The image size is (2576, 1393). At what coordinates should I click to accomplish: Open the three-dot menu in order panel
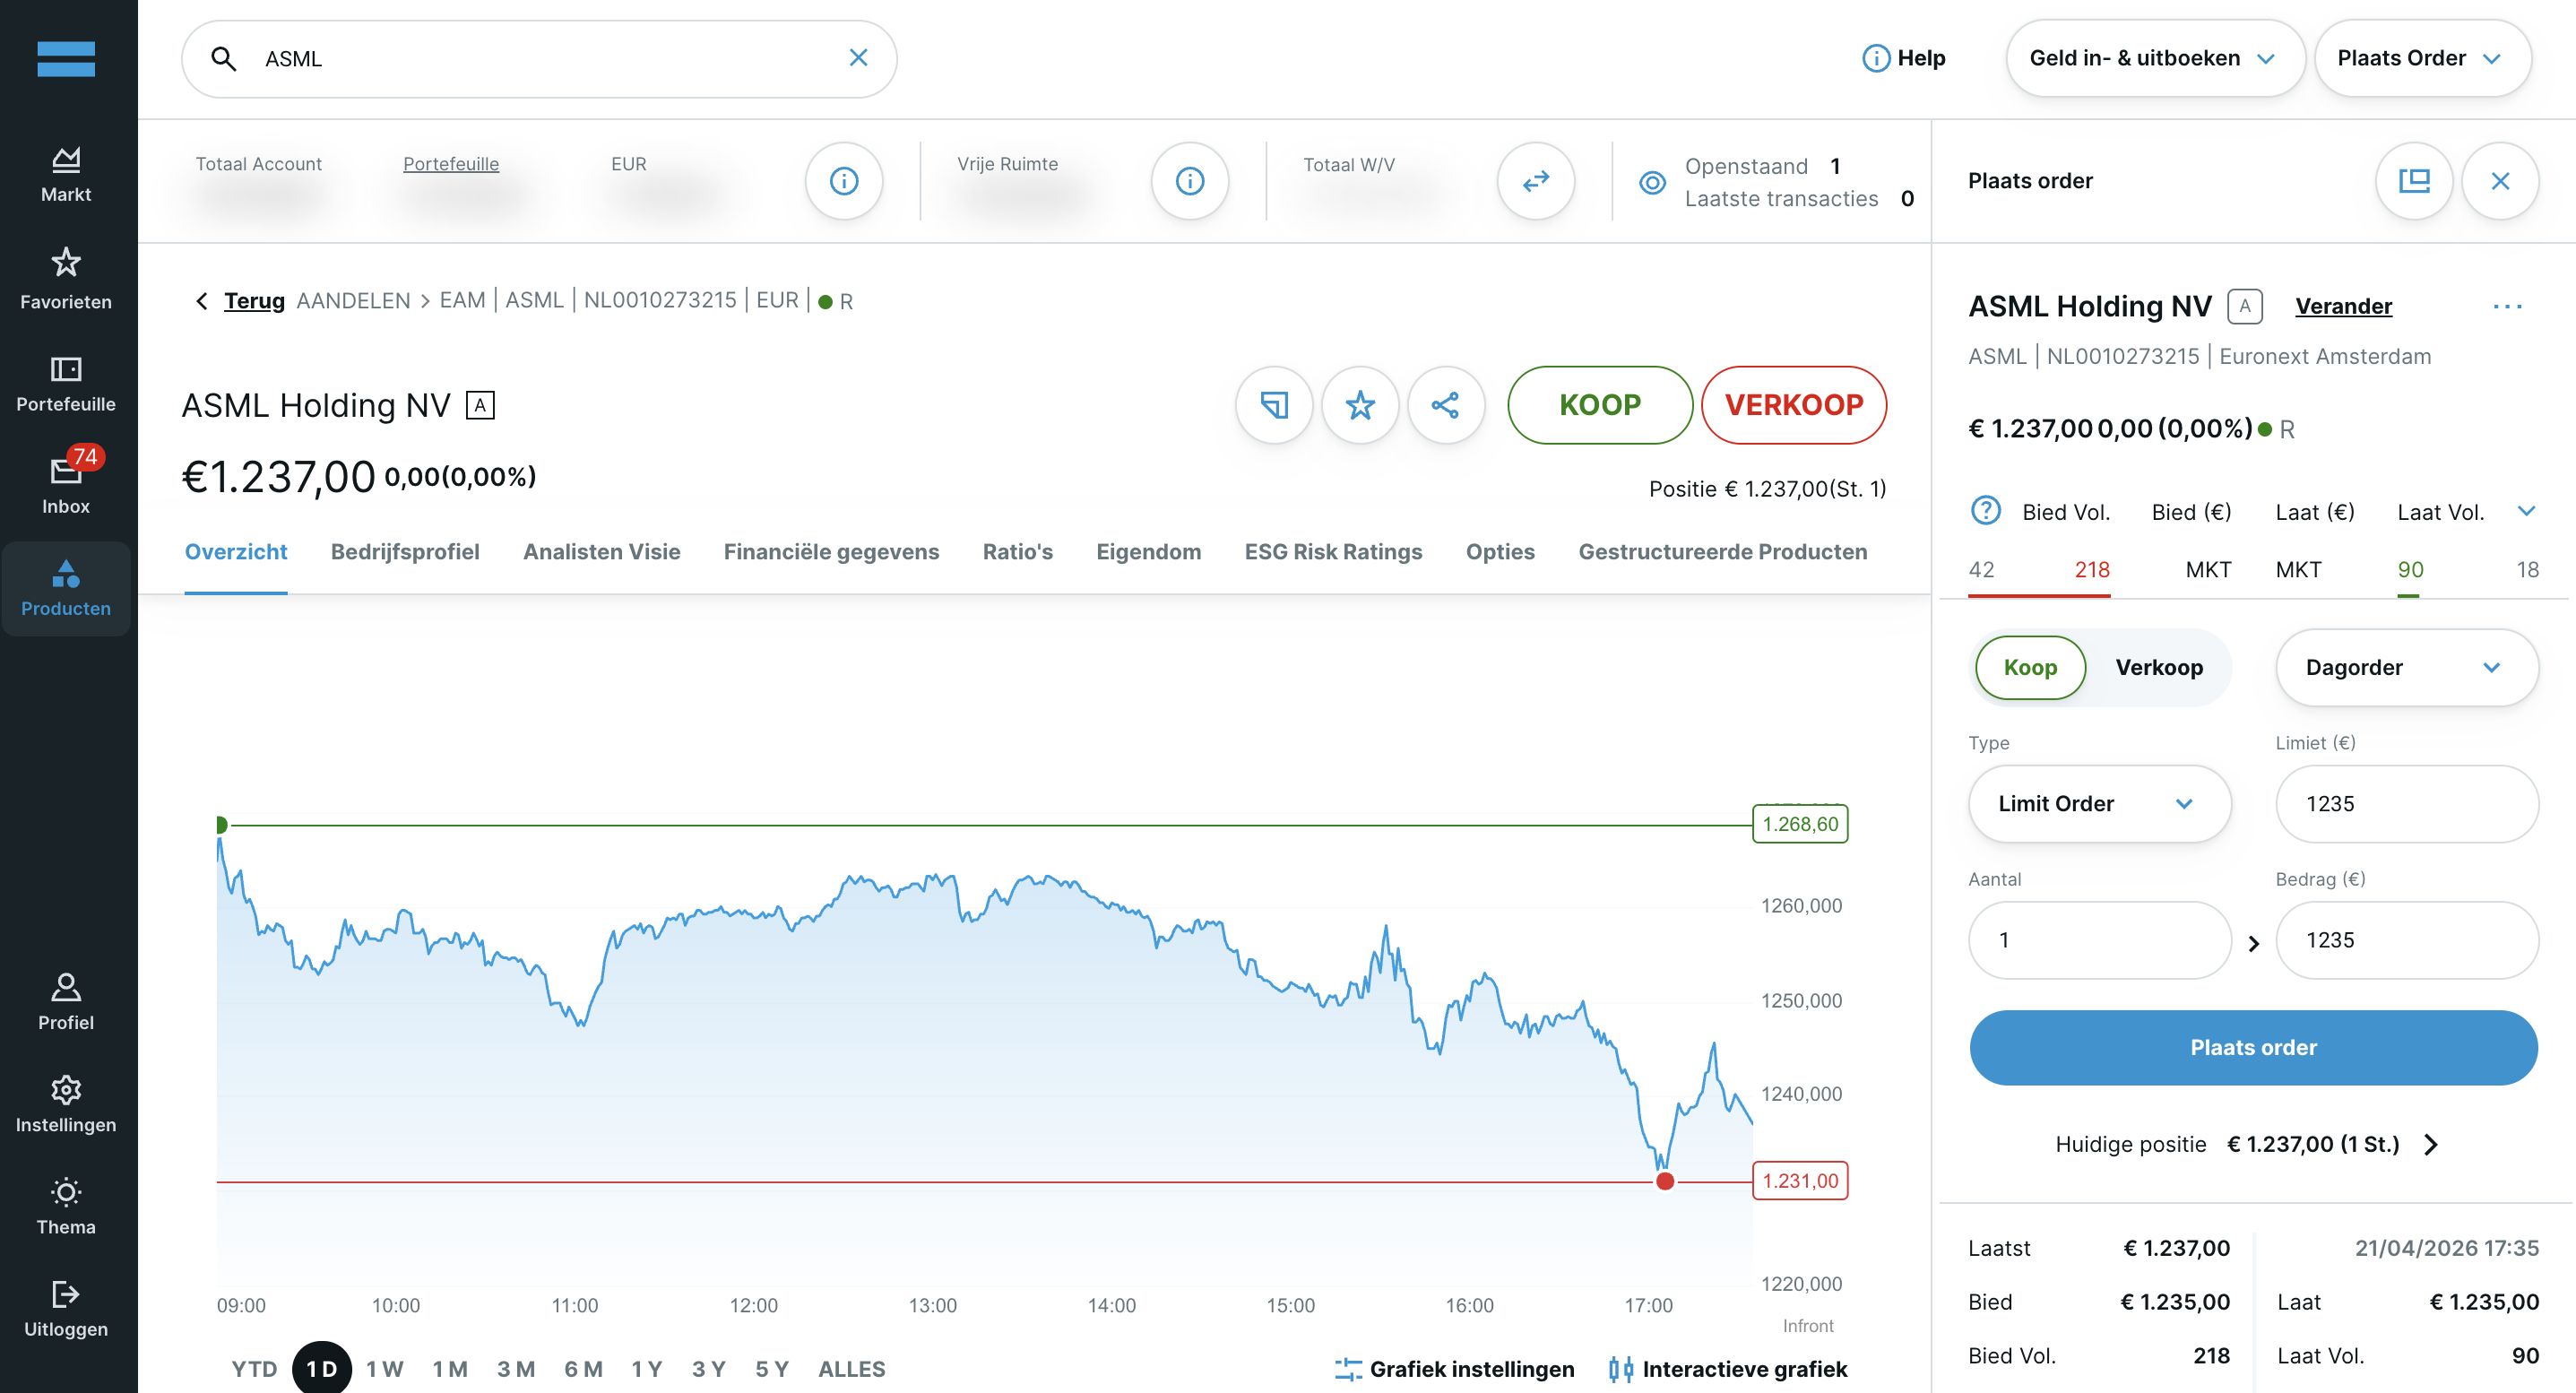coord(2507,306)
